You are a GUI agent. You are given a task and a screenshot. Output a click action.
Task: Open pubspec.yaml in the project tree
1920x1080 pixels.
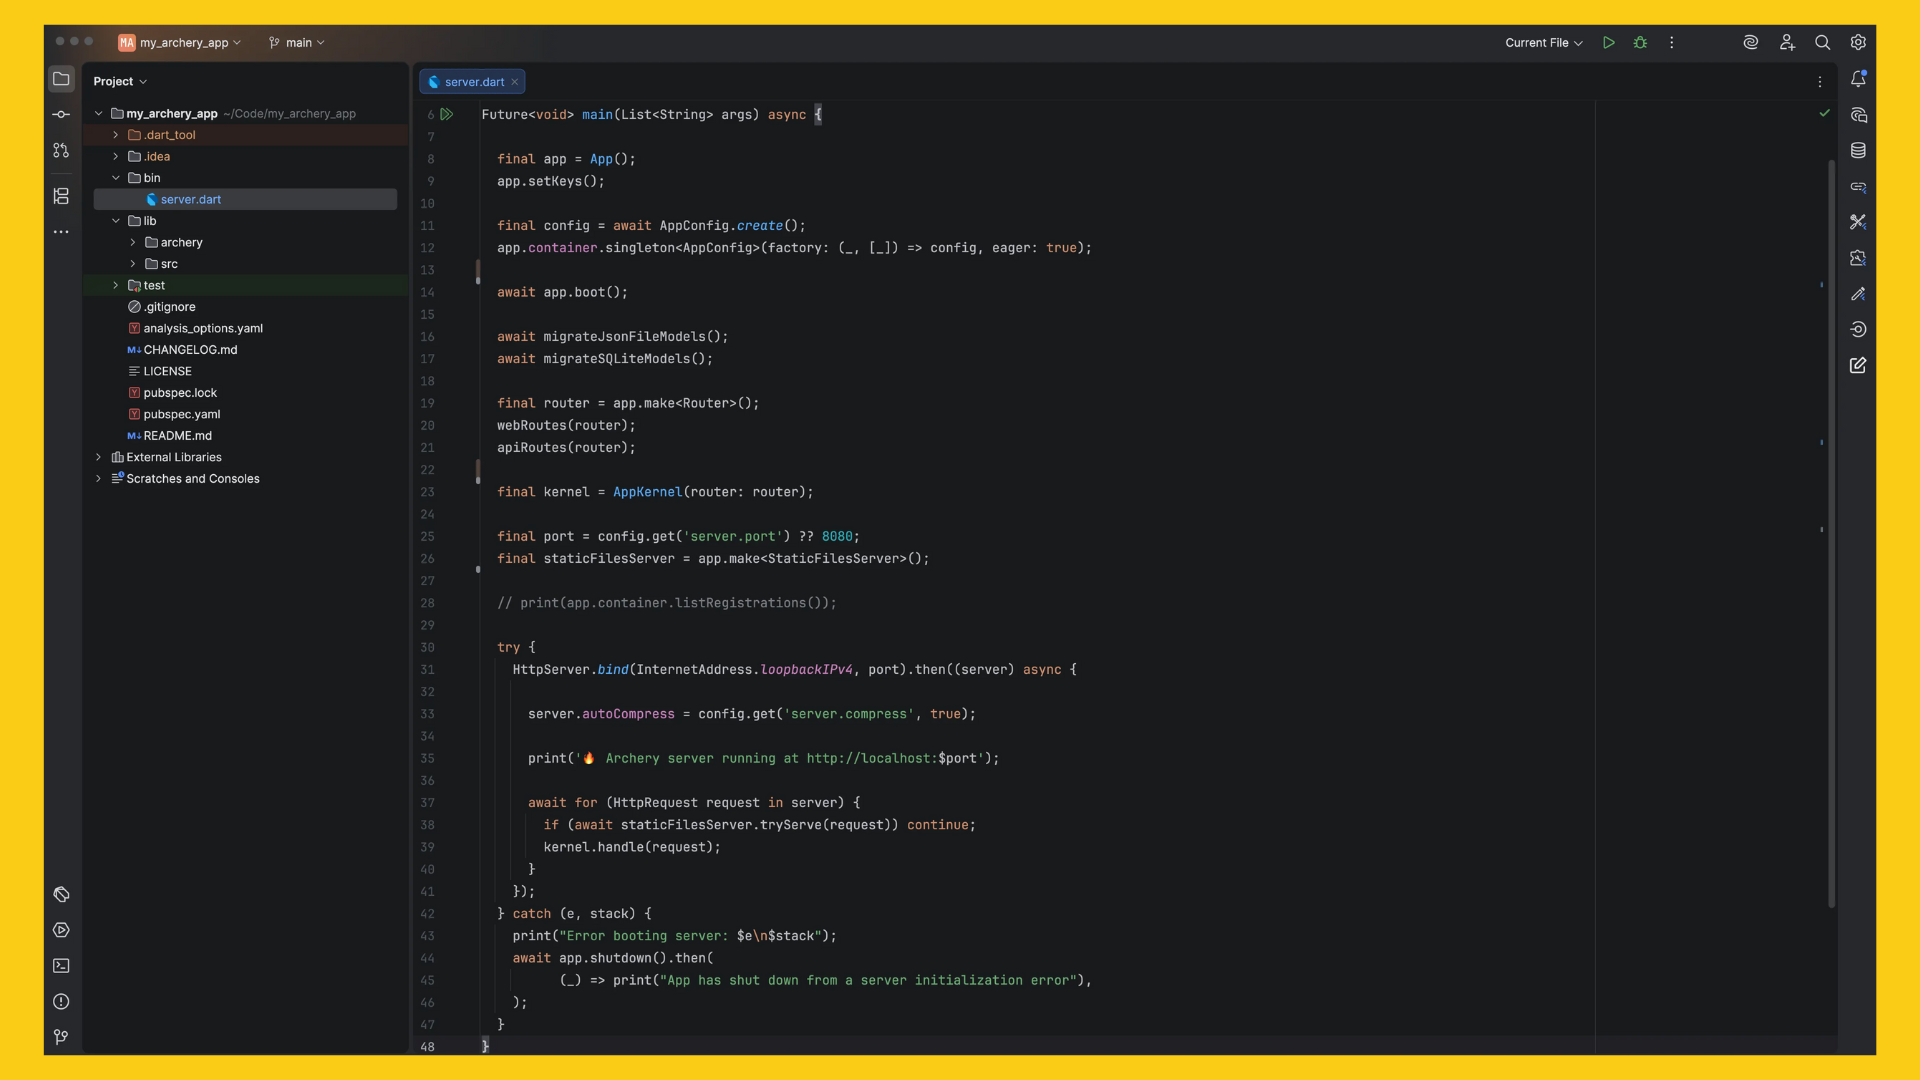coord(181,415)
